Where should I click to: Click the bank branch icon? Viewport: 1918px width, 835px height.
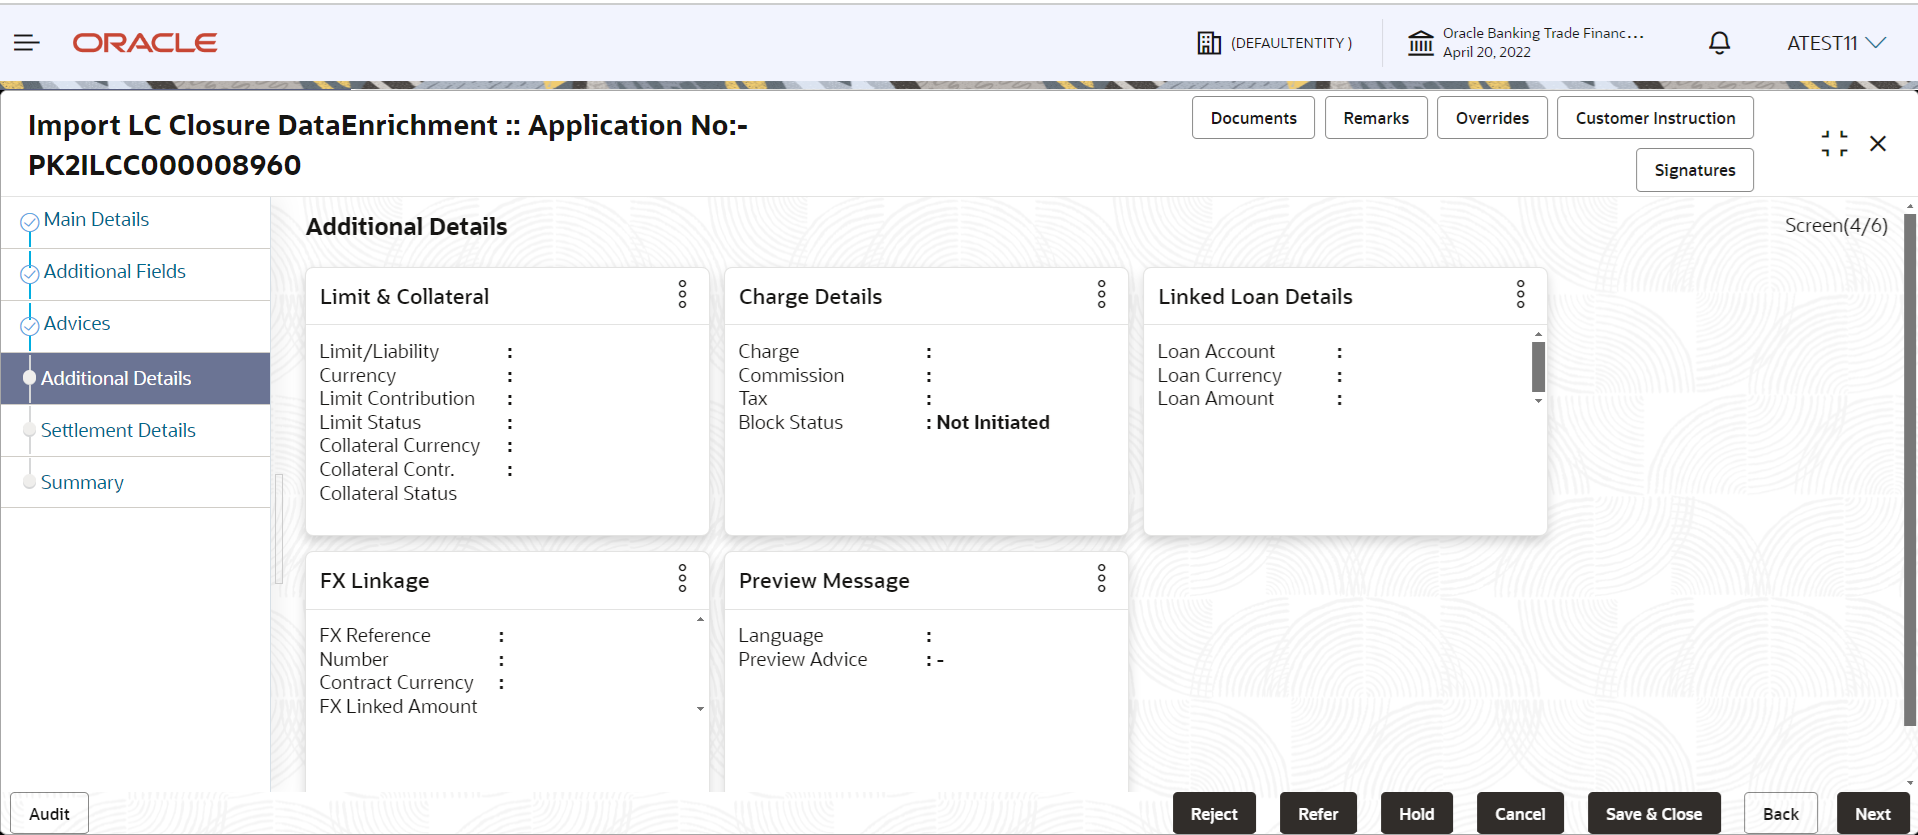(x=1420, y=43)
